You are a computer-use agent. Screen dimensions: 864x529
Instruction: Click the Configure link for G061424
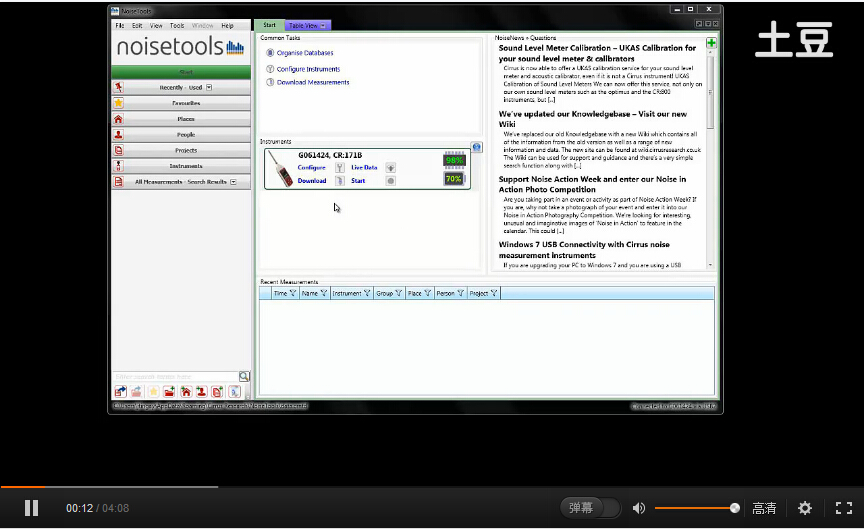[x=311, y=168]
